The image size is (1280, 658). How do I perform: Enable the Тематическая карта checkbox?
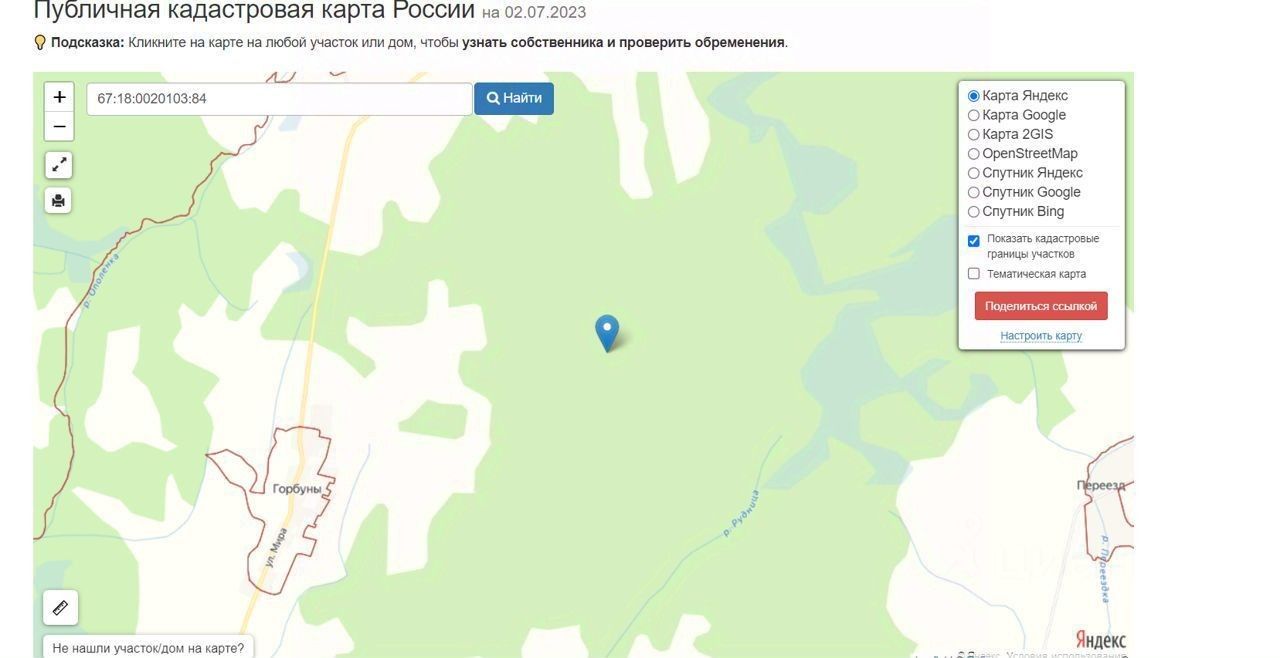[x=974, y=274]
